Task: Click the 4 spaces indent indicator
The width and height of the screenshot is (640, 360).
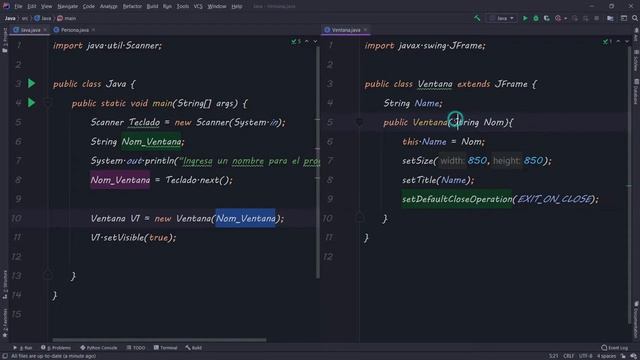Action: [606, 356]
